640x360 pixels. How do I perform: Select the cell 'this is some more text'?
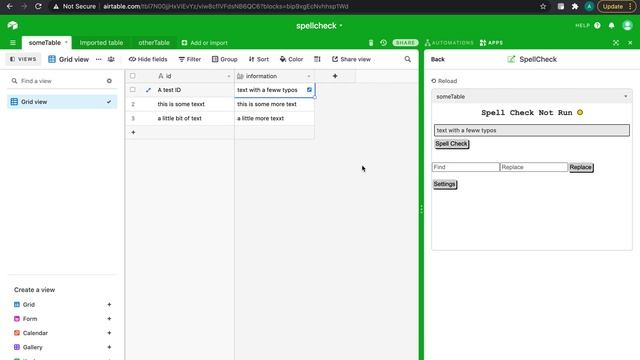[x=274, y=104]
